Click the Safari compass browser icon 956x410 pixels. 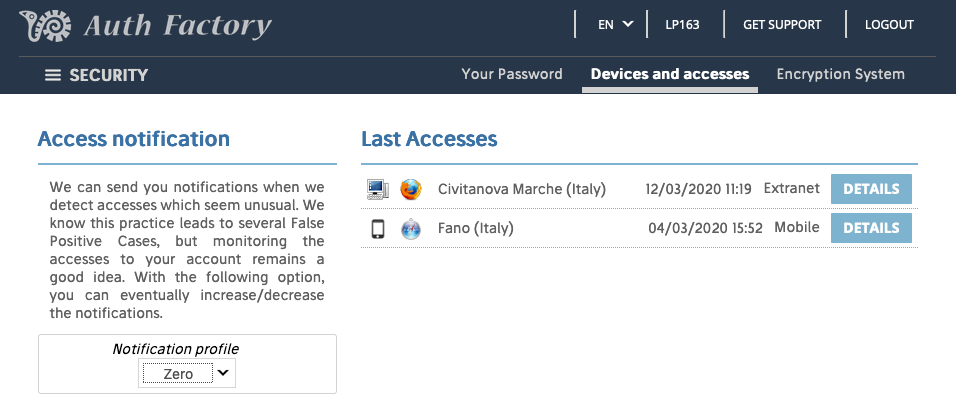pyautogui.click(x=411, y=229)
